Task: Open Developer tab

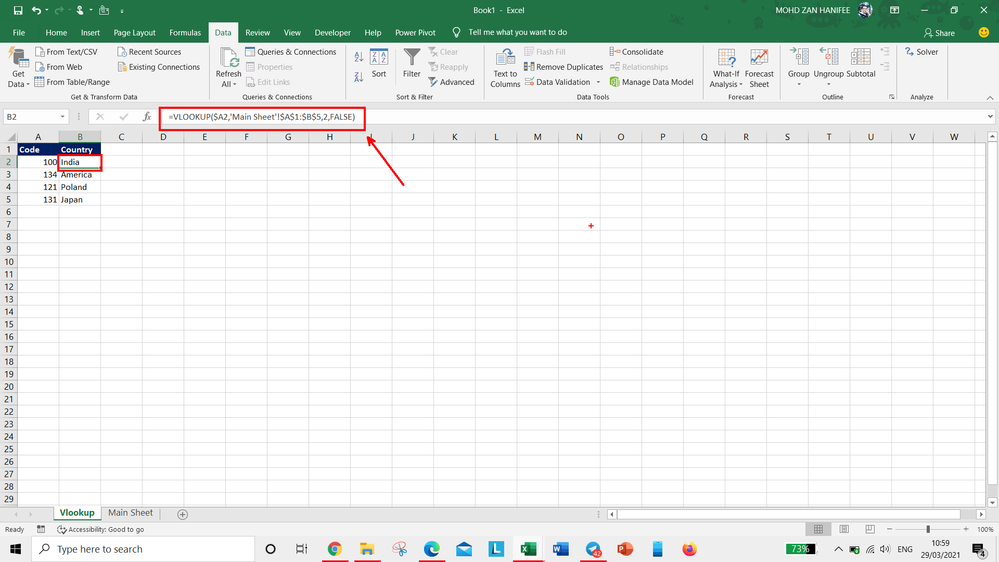Action: [332, 32]
